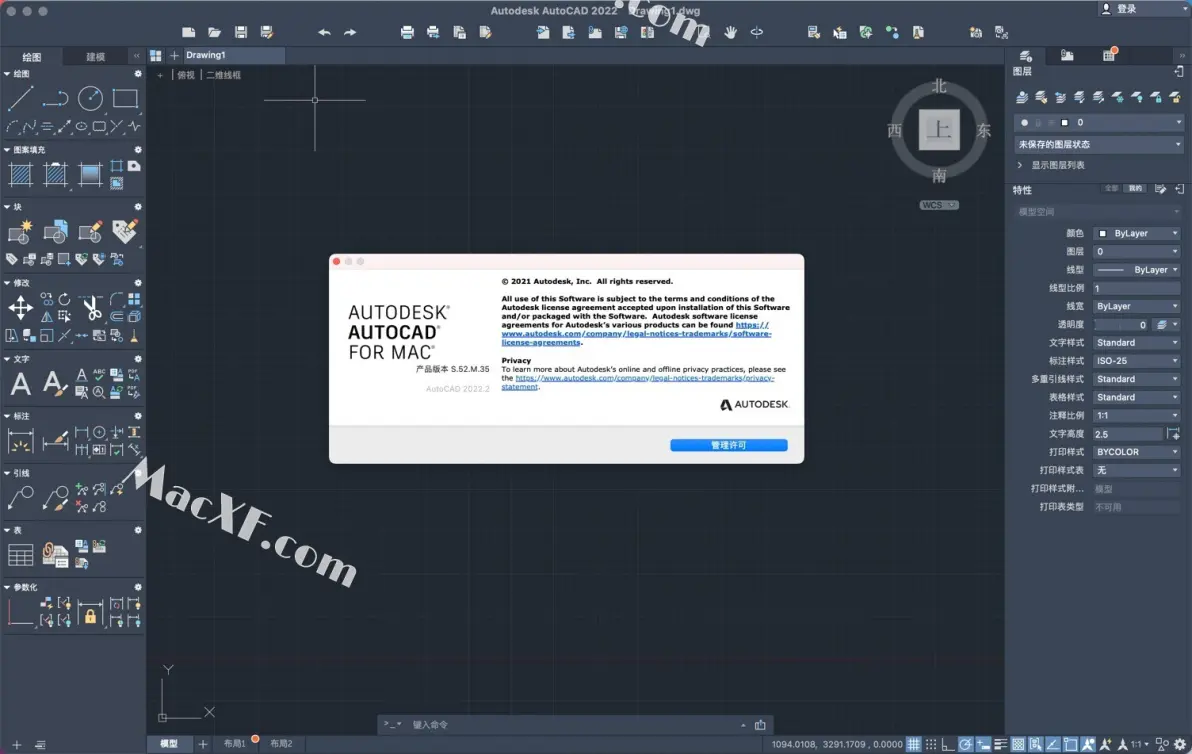
Task: Click the 线型比例 value field
Action: click(x=1137, y=288)
